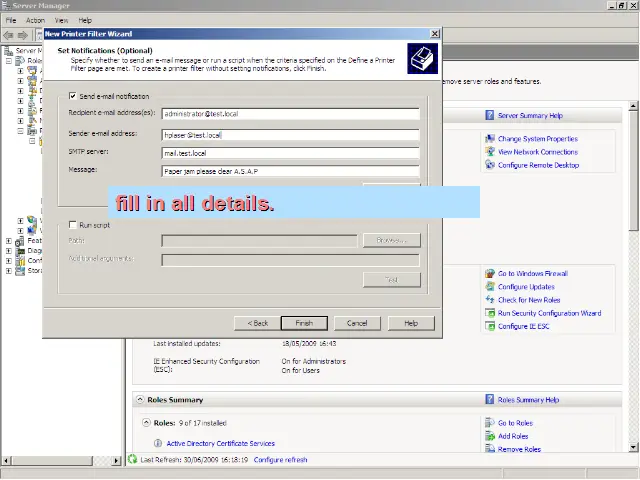The width and height of the screenshot is (640, 480).
Task: Click the Configure Updates icon
Action: 490,287
